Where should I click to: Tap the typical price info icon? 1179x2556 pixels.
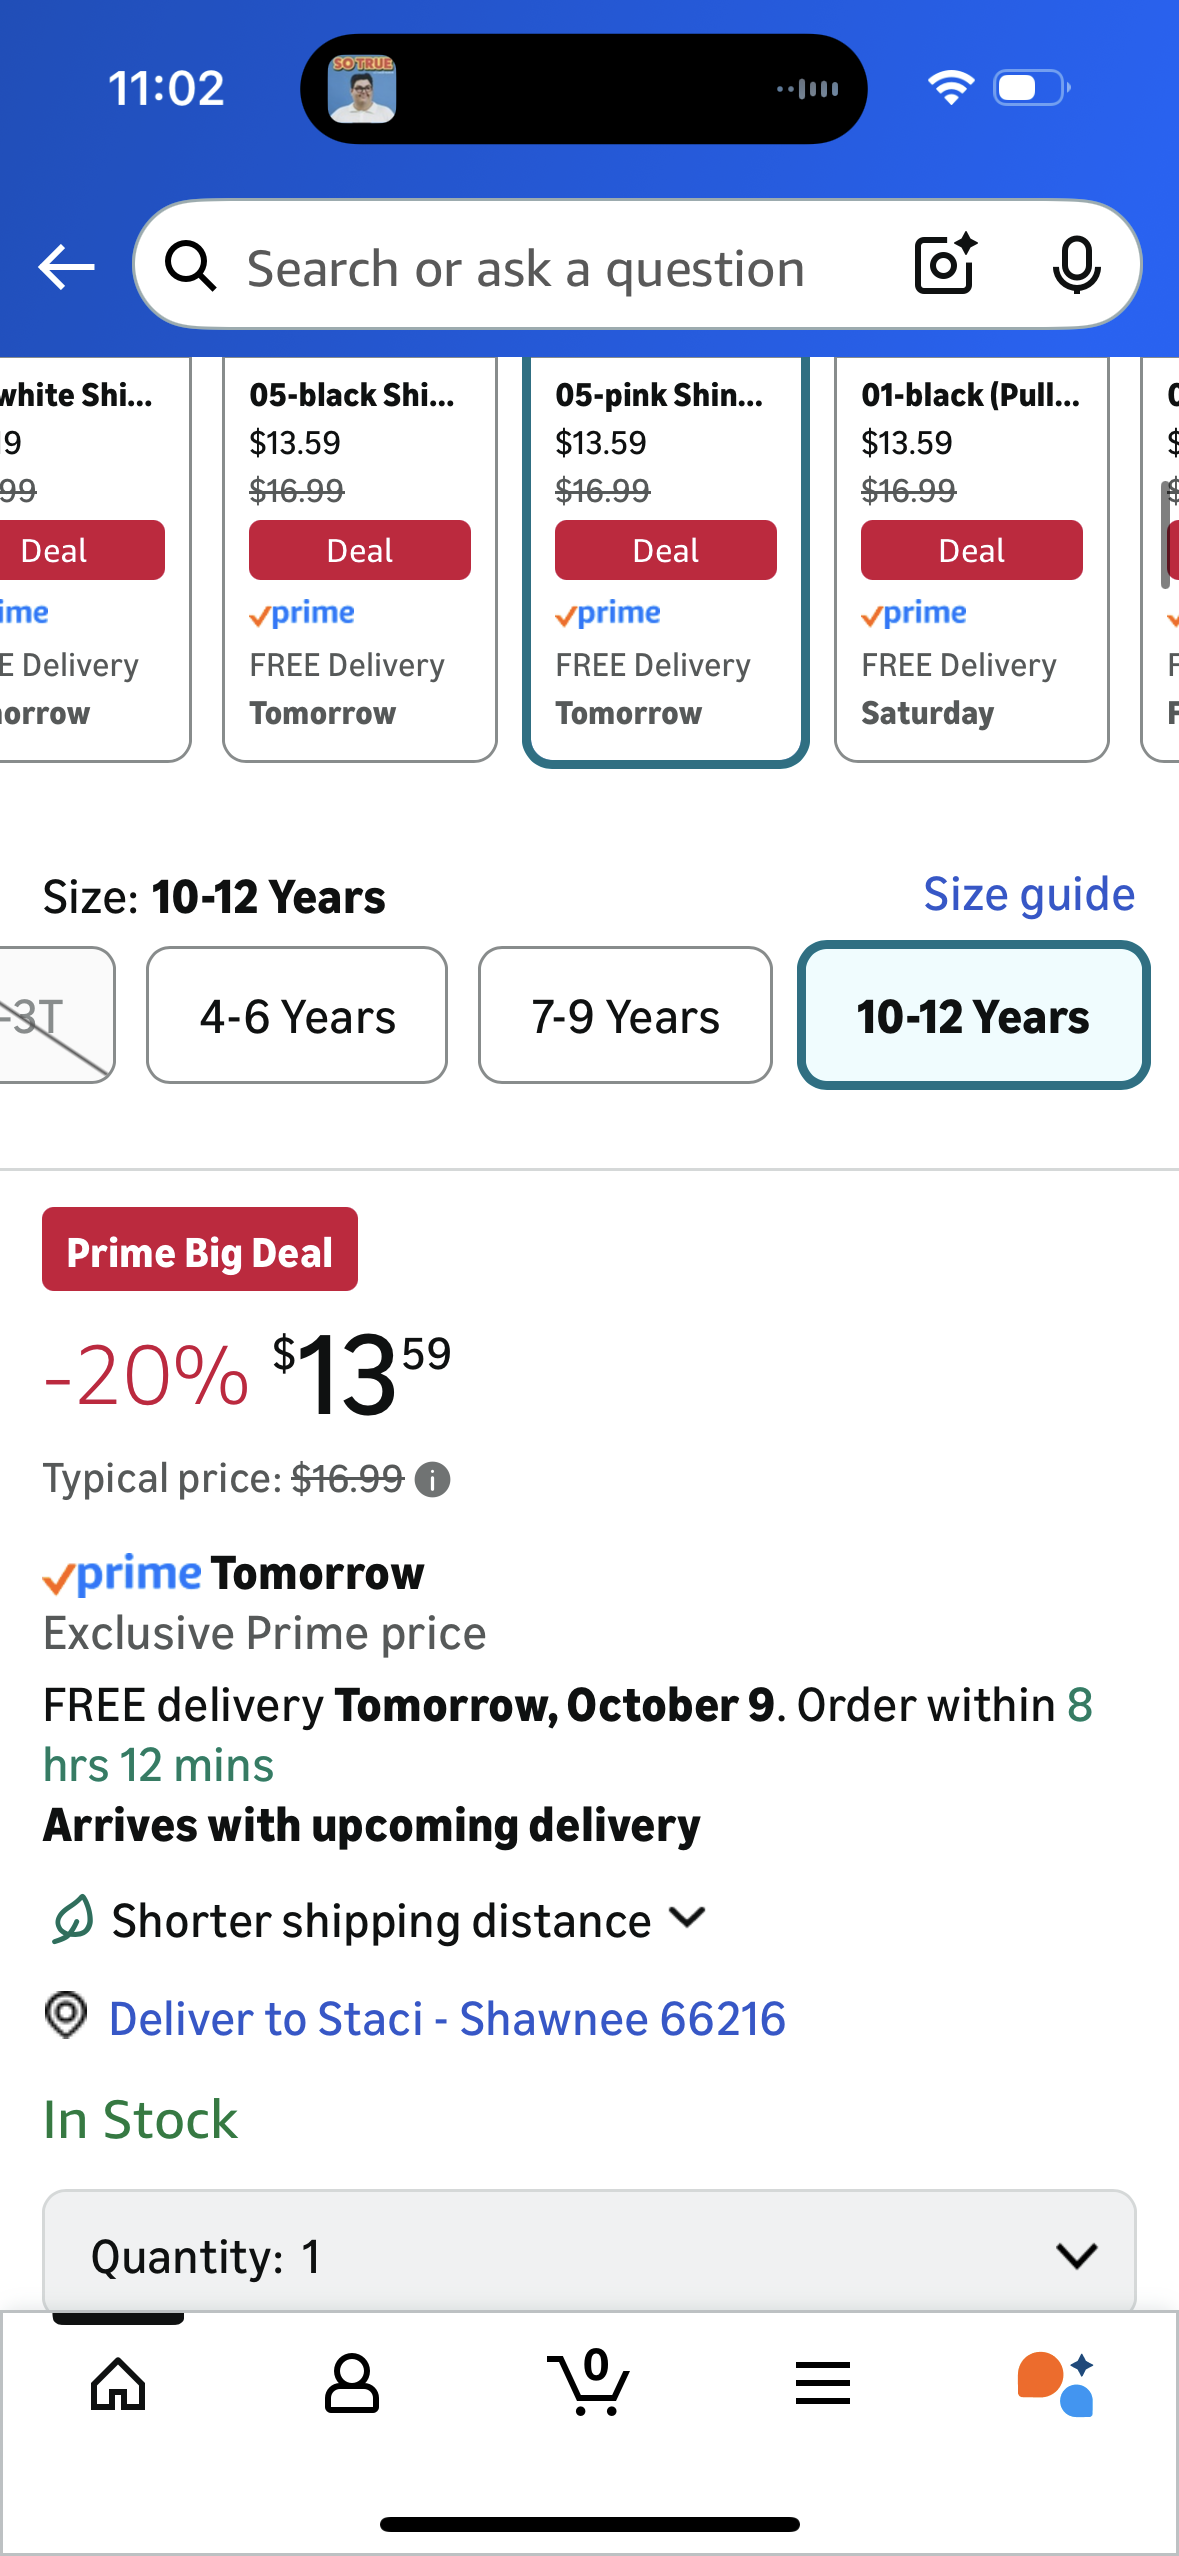(432, 1479)
